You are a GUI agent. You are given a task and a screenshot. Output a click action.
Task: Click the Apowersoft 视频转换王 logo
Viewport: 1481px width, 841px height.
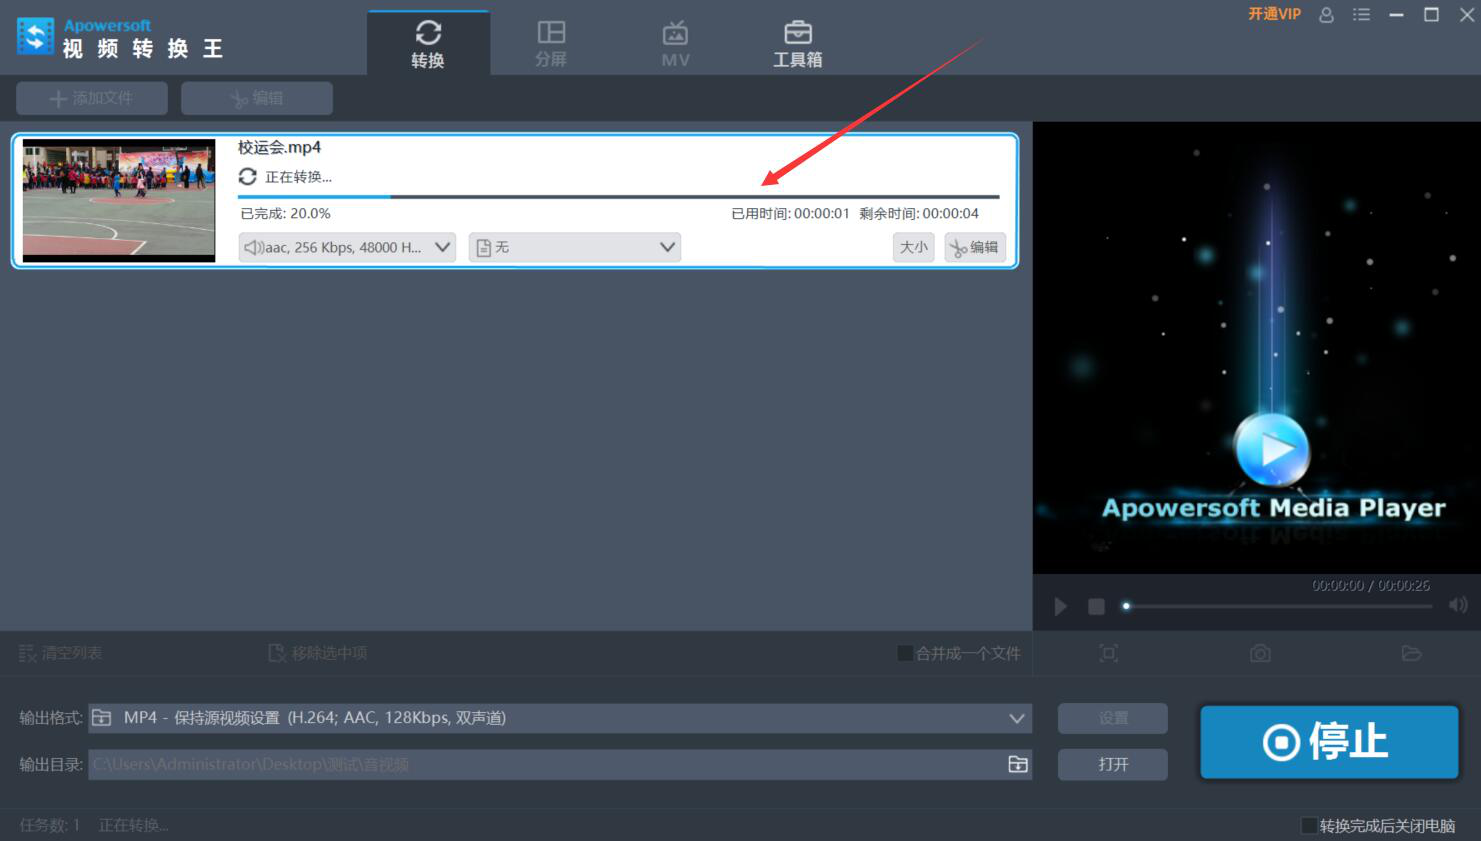119,38
